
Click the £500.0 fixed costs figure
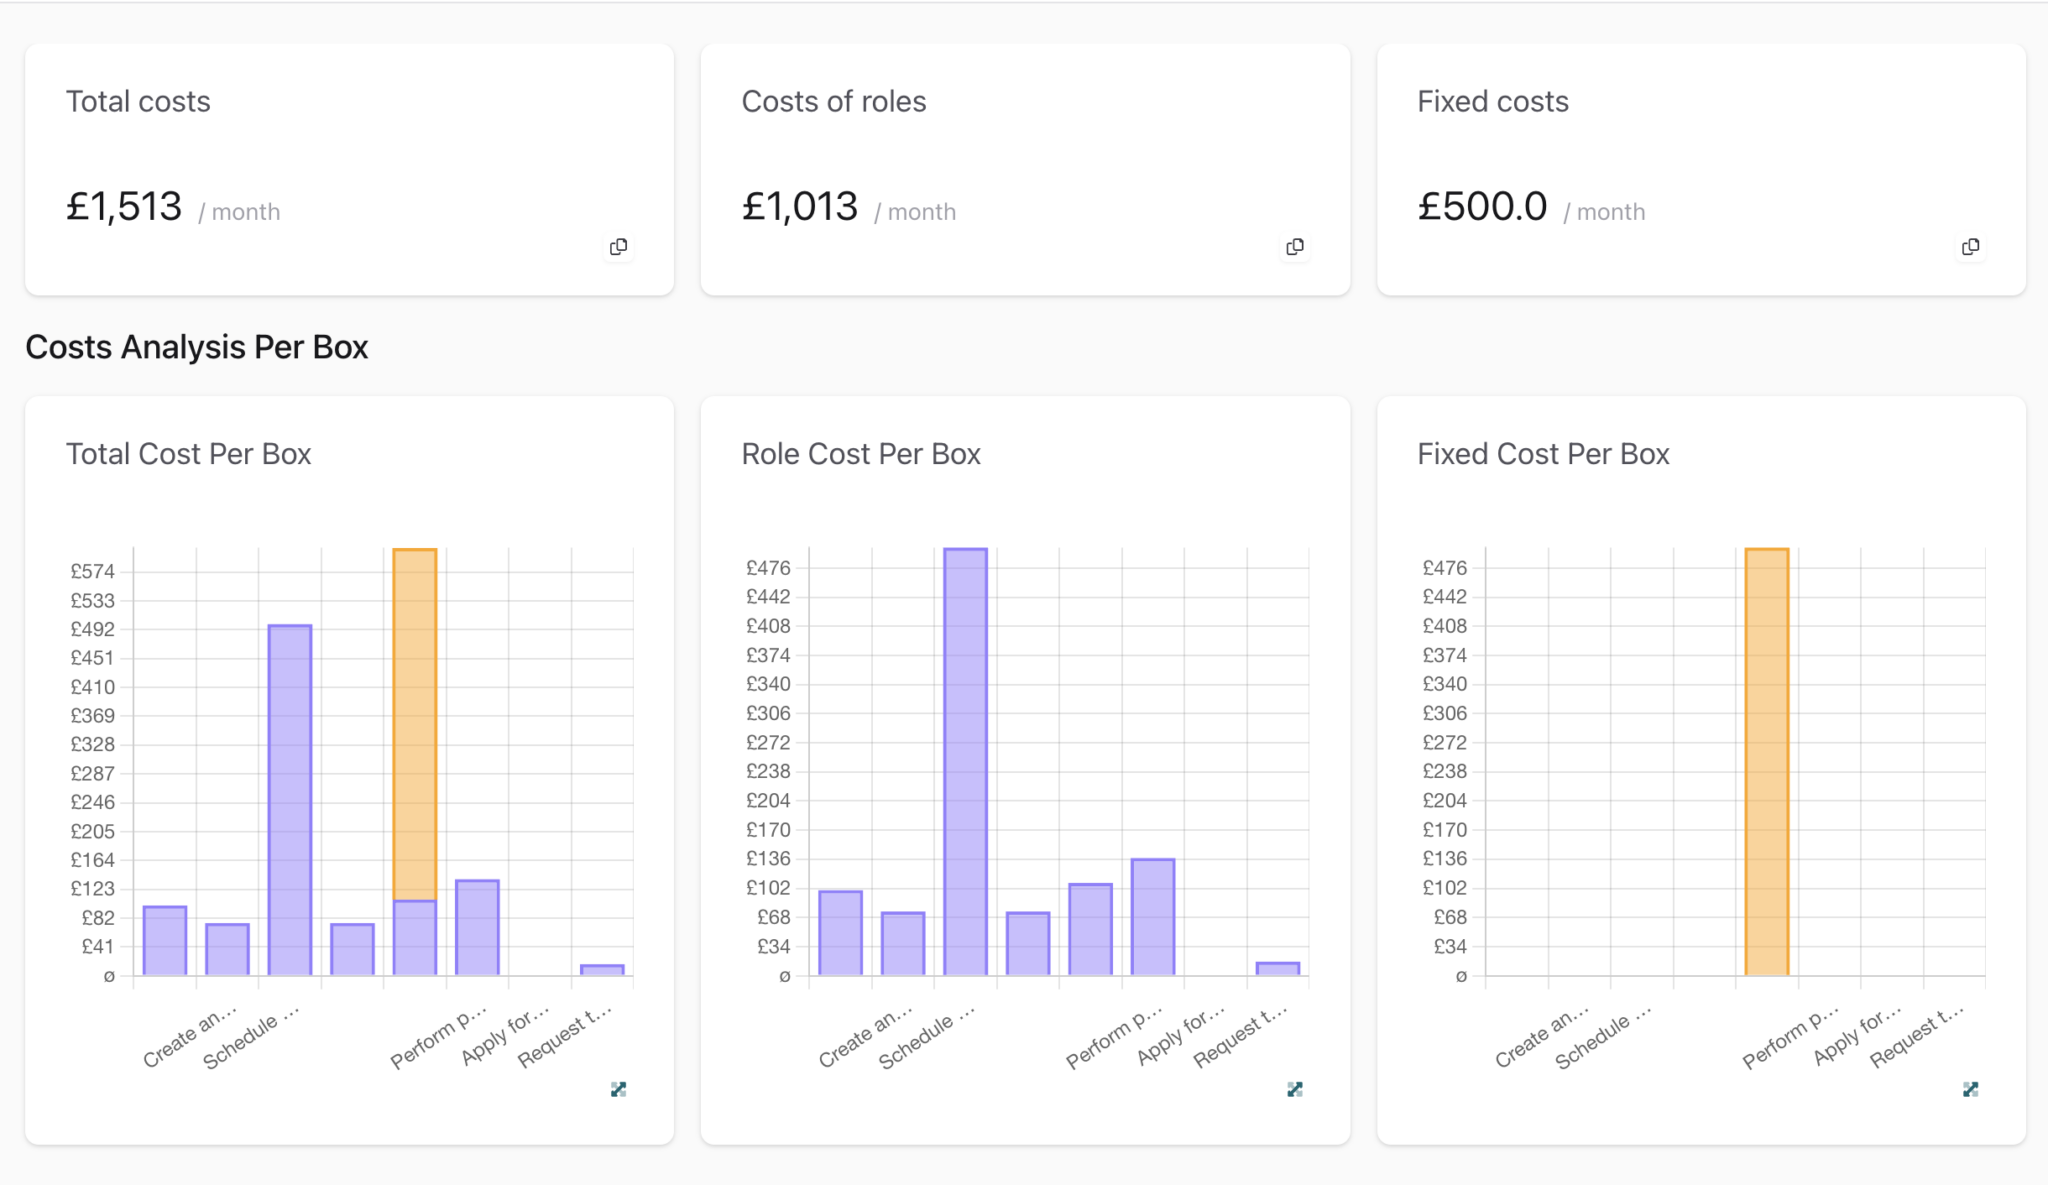coord(1482,207)
